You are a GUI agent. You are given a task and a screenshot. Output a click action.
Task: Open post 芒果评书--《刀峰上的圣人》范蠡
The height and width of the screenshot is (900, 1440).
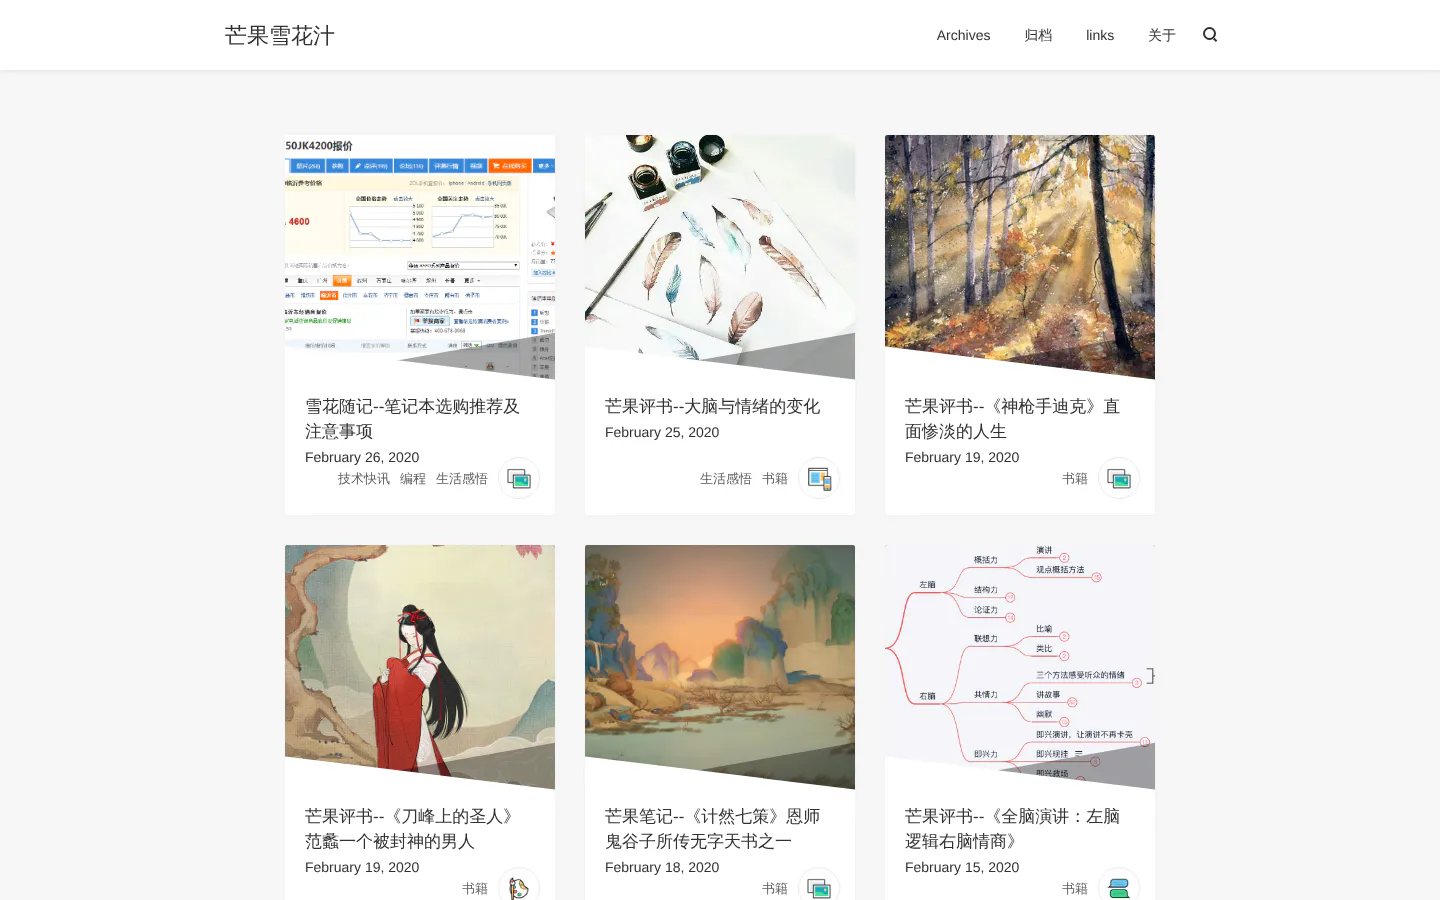(x=412, y=828)
